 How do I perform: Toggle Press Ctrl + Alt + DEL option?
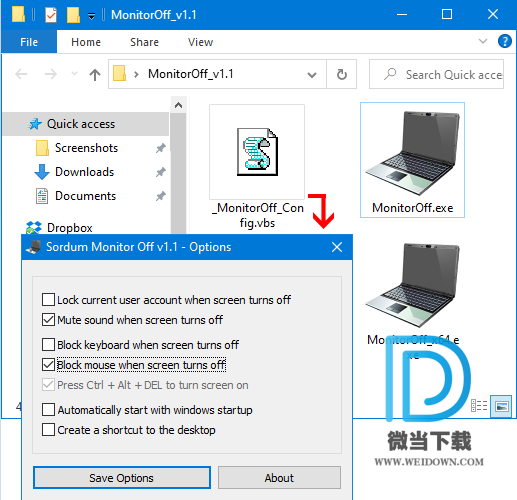(48, 385)
